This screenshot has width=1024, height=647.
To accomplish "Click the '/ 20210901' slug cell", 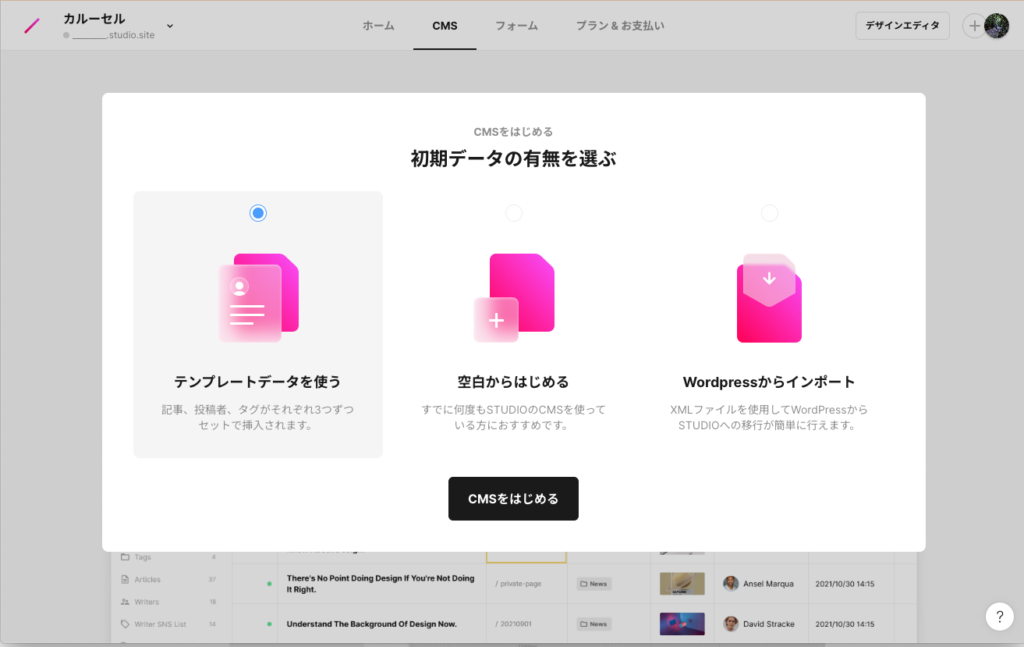I will point(513,624).
